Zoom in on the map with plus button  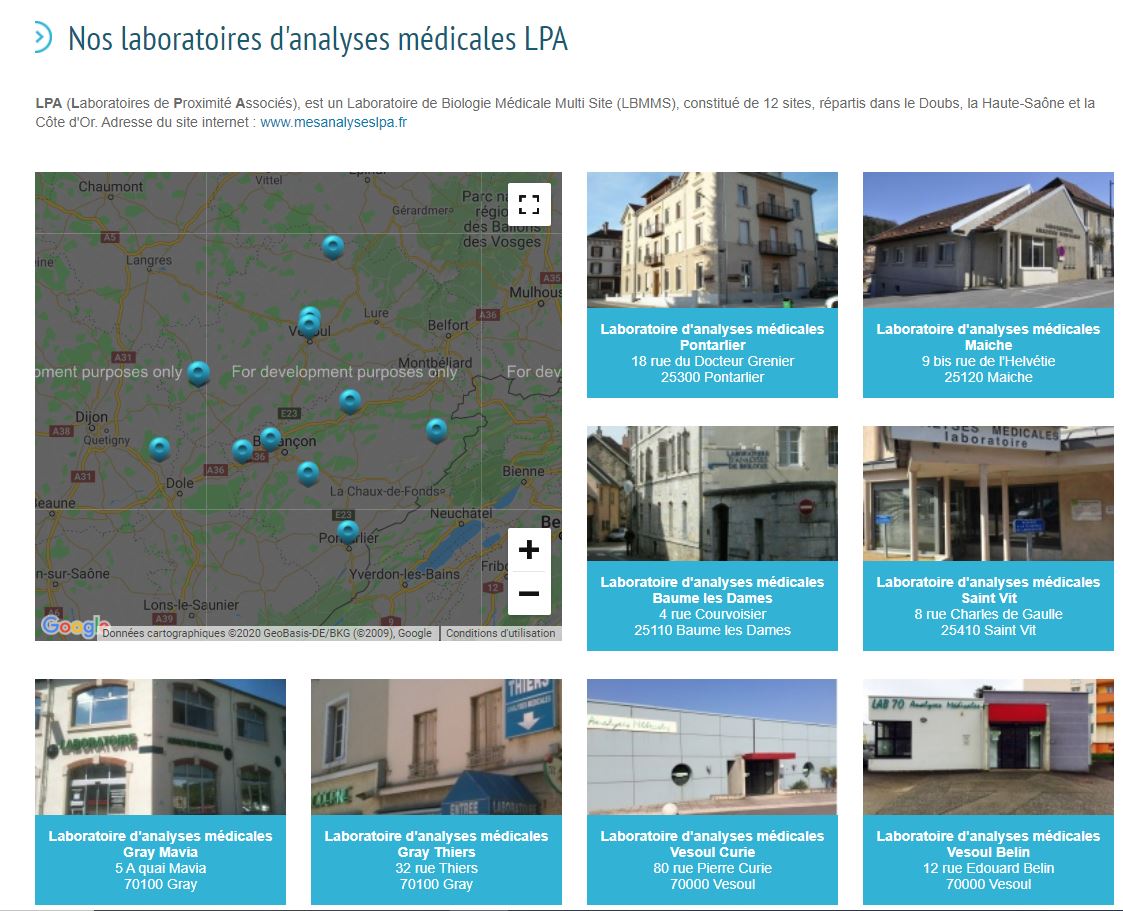529,550
